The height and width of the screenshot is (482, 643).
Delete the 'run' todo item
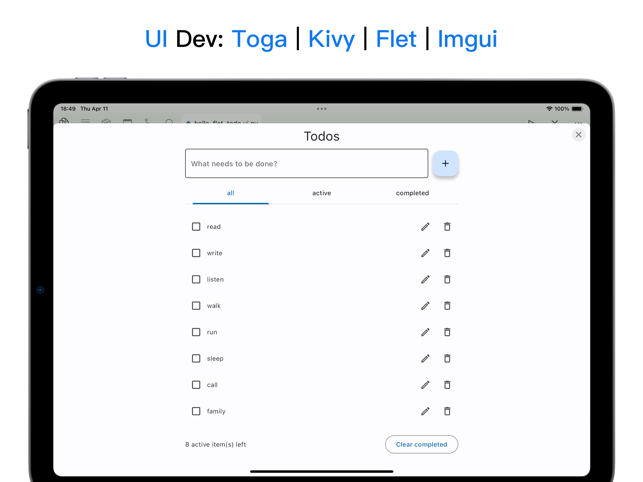pos(447,332)
